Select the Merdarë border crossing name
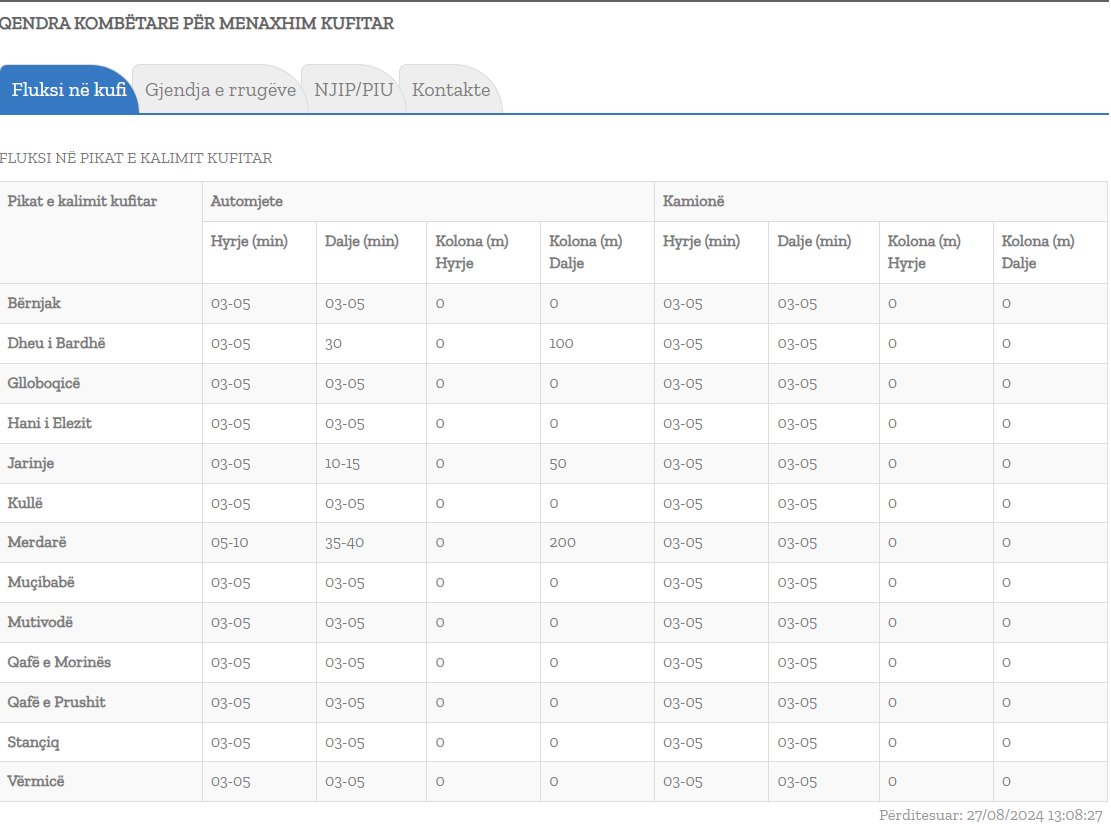The height and width of the screenshot is (834, 1111). 37,542
